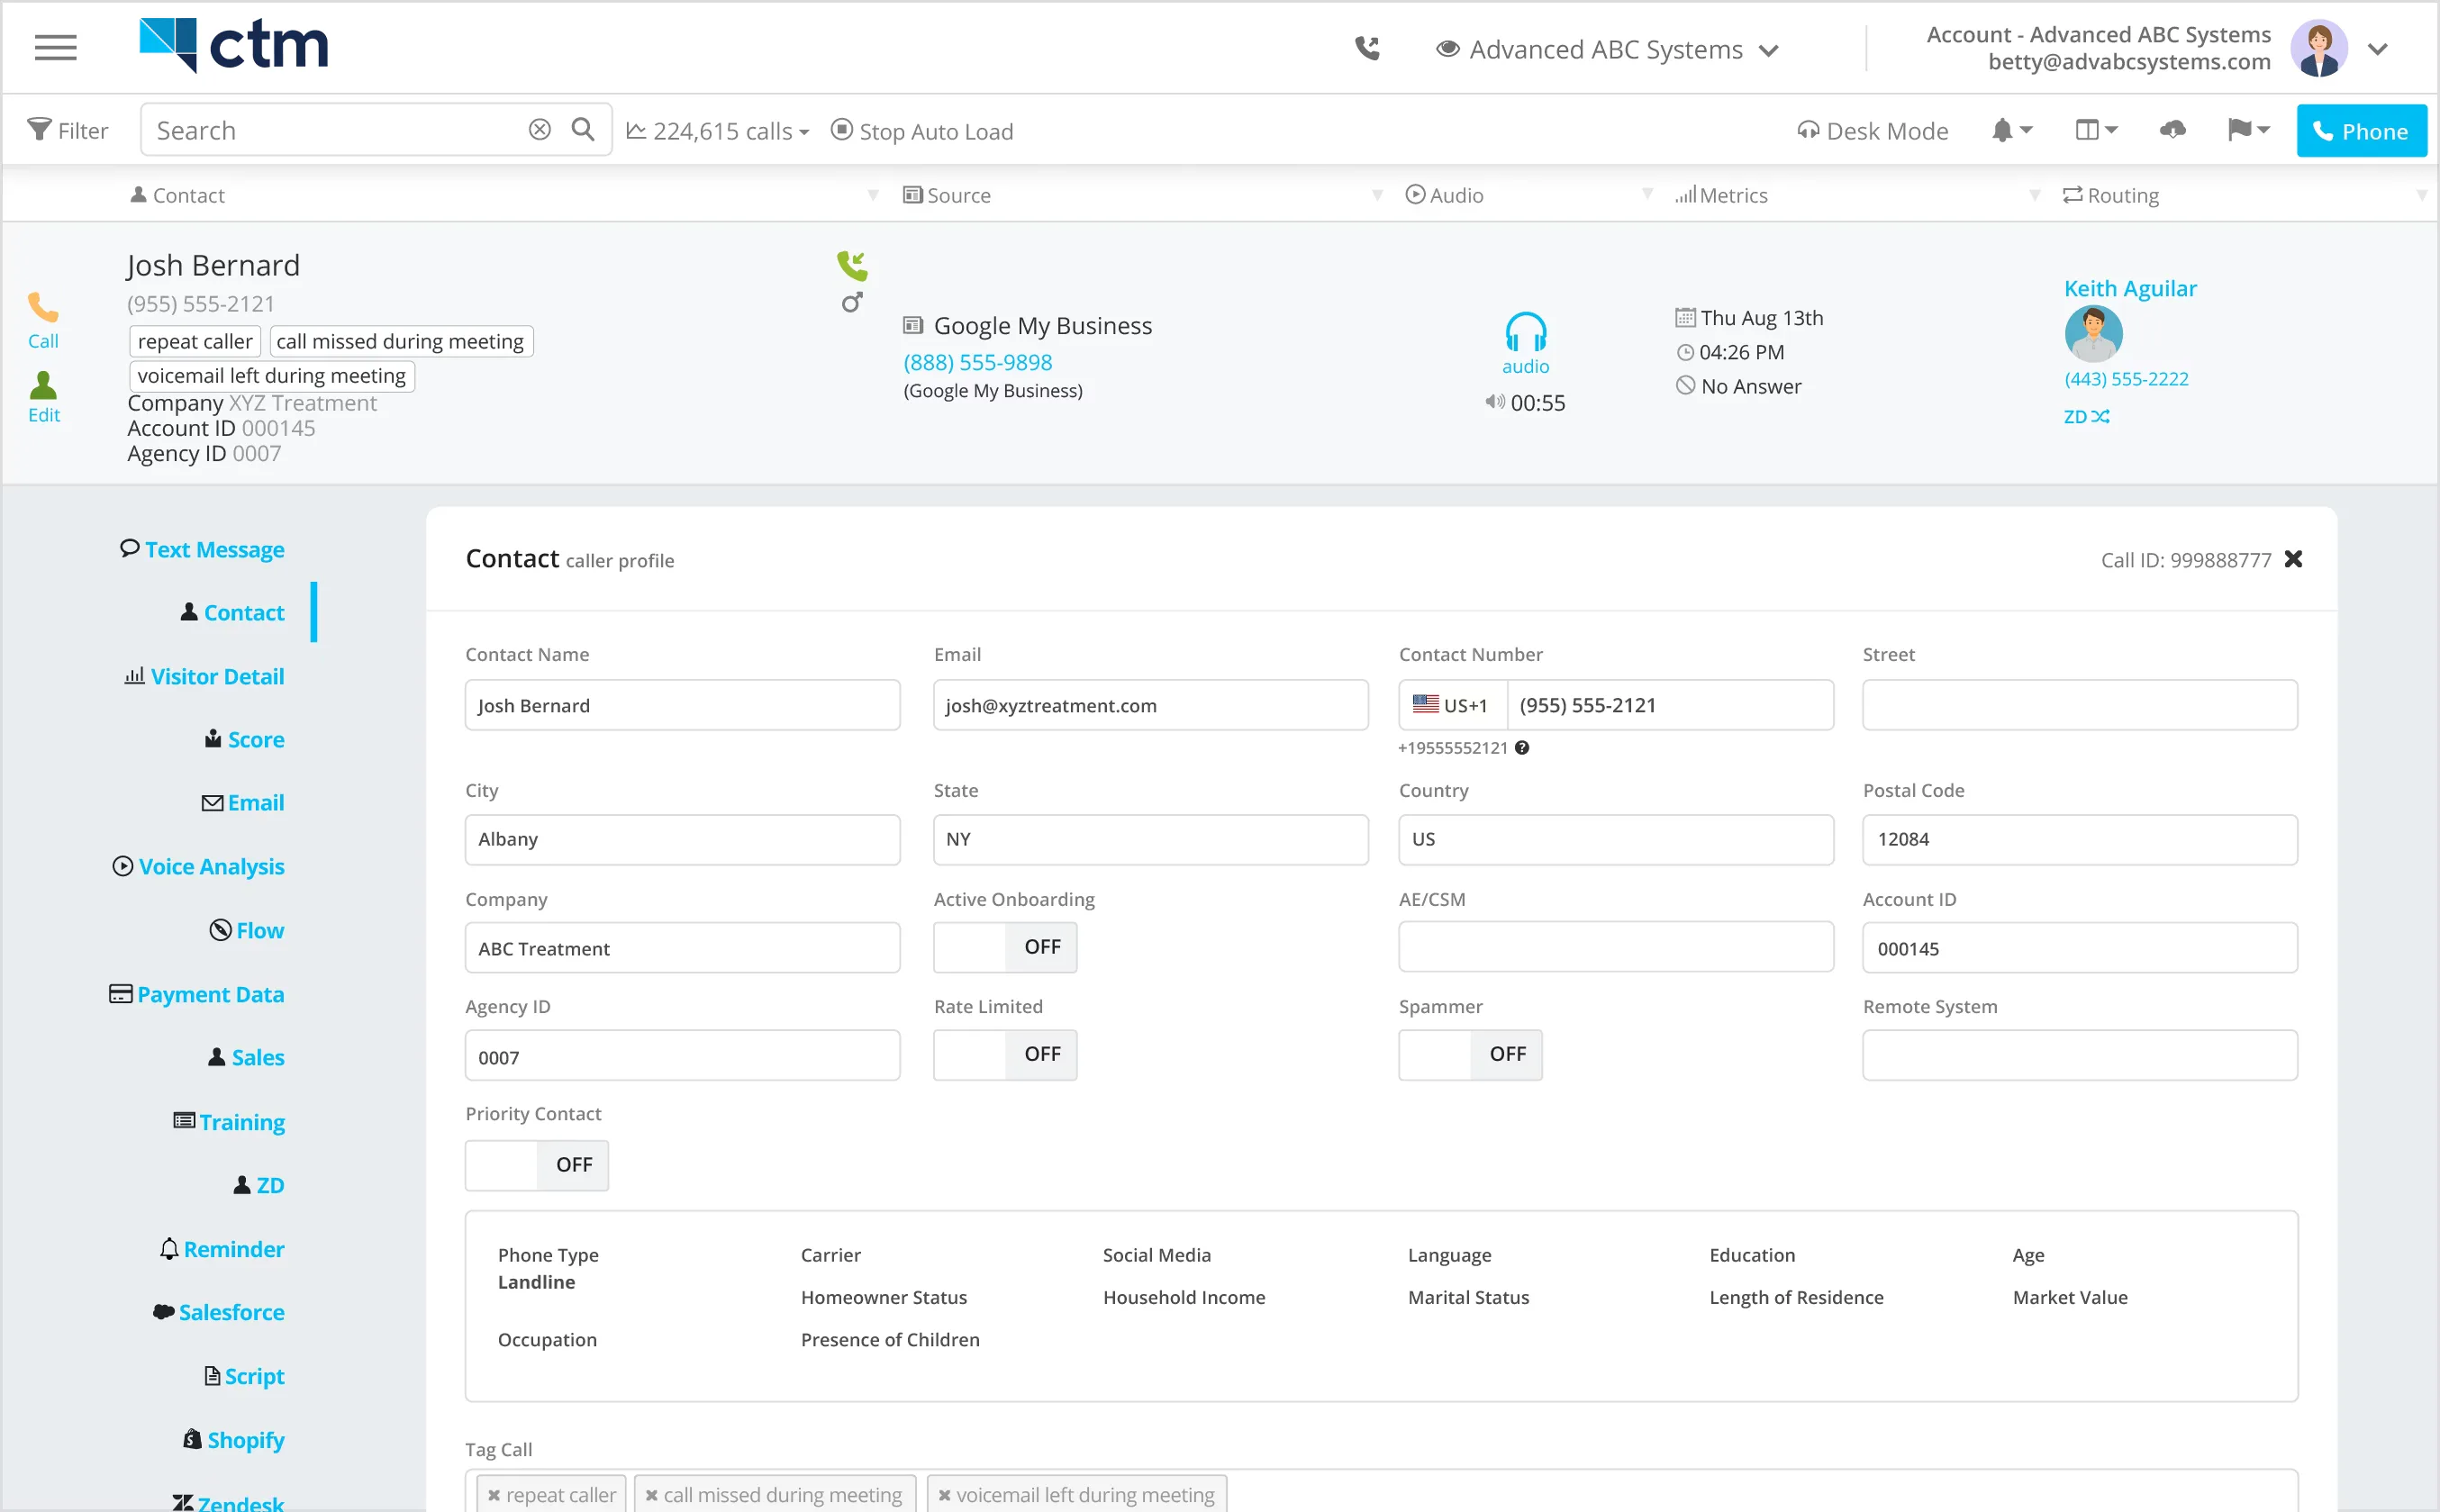Screen dimensions: 2440x1512
Task: Expand the user account chevron
Action: [2378, 49]
